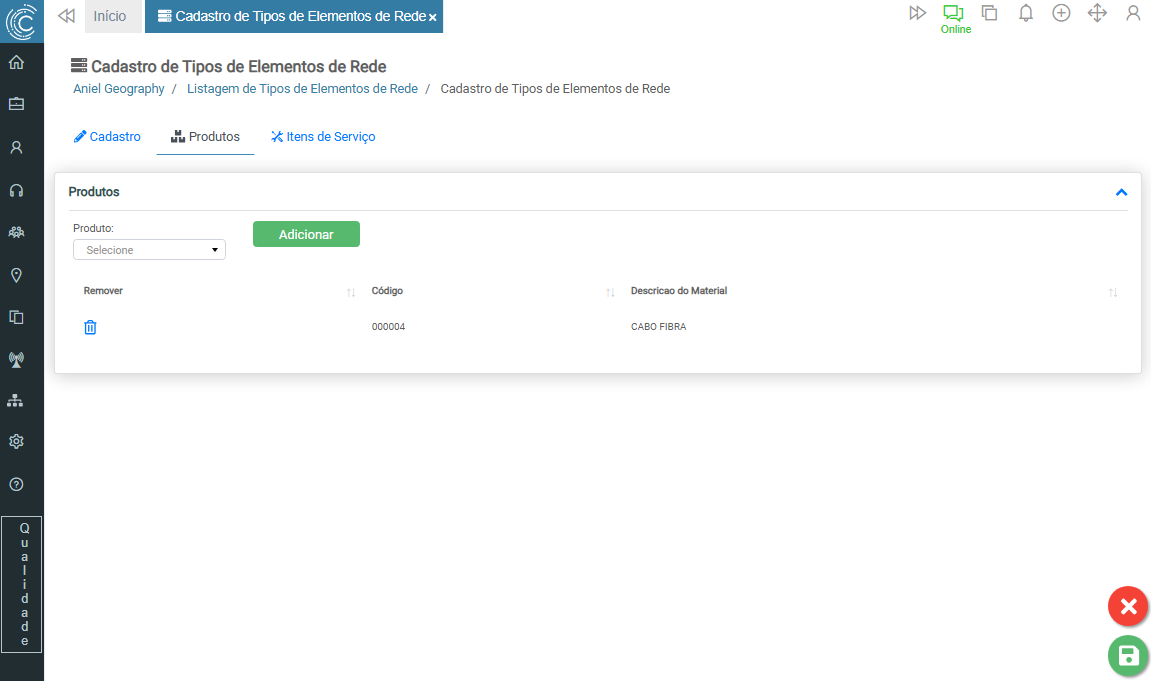Open the settings gear in sidebar
Viewport: 1151px width, 681px height.
point(16,442)
